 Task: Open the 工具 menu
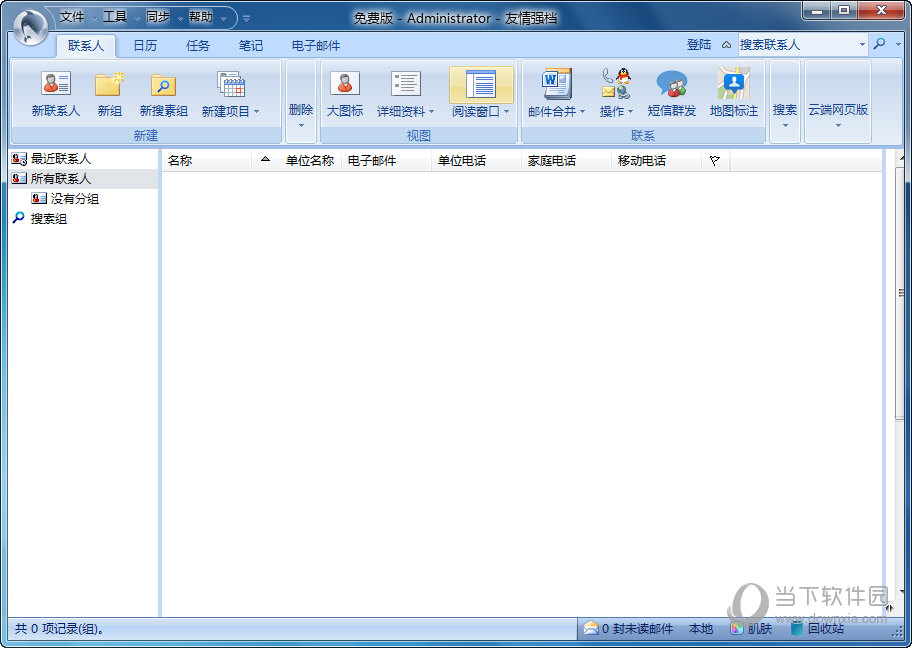coord(115,17)
